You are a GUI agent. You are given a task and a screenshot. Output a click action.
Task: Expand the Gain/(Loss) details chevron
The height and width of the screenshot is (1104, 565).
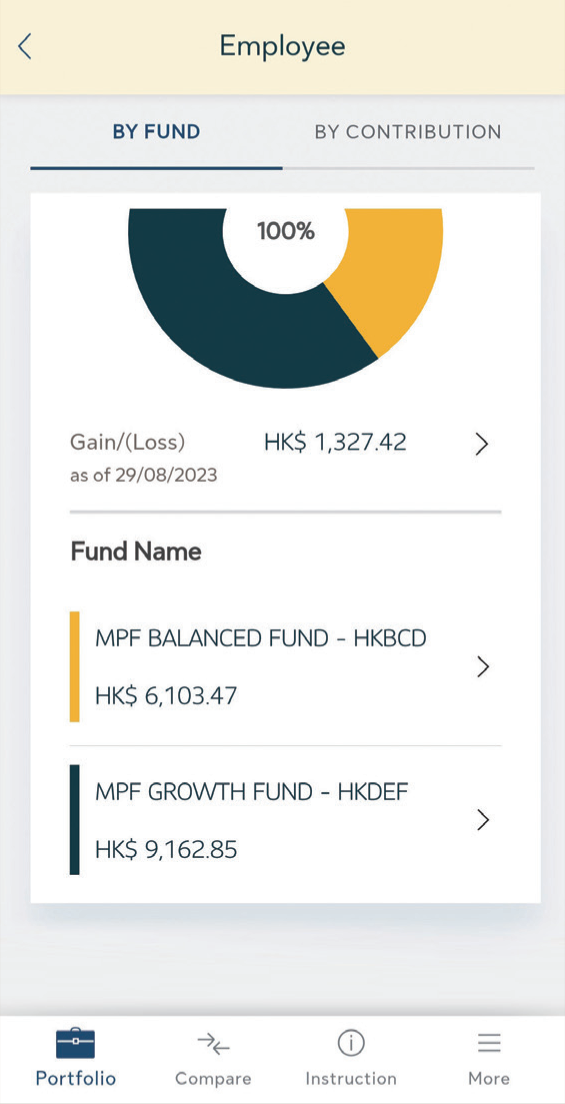coord(482,444)
